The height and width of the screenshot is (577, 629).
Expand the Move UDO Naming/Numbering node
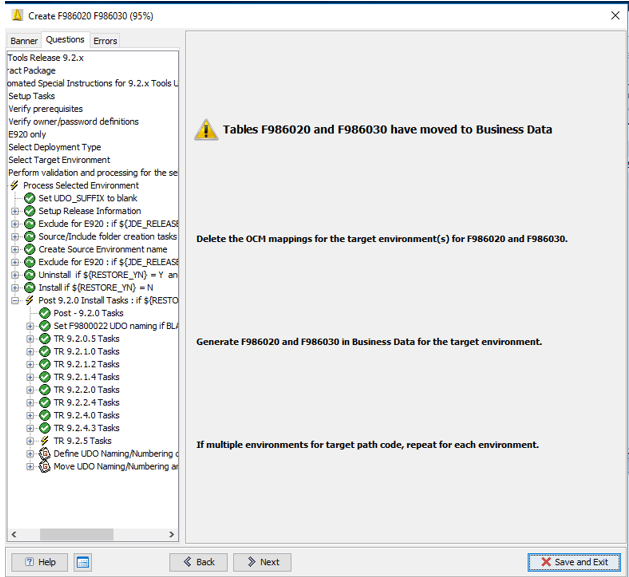tap(30, 467)
